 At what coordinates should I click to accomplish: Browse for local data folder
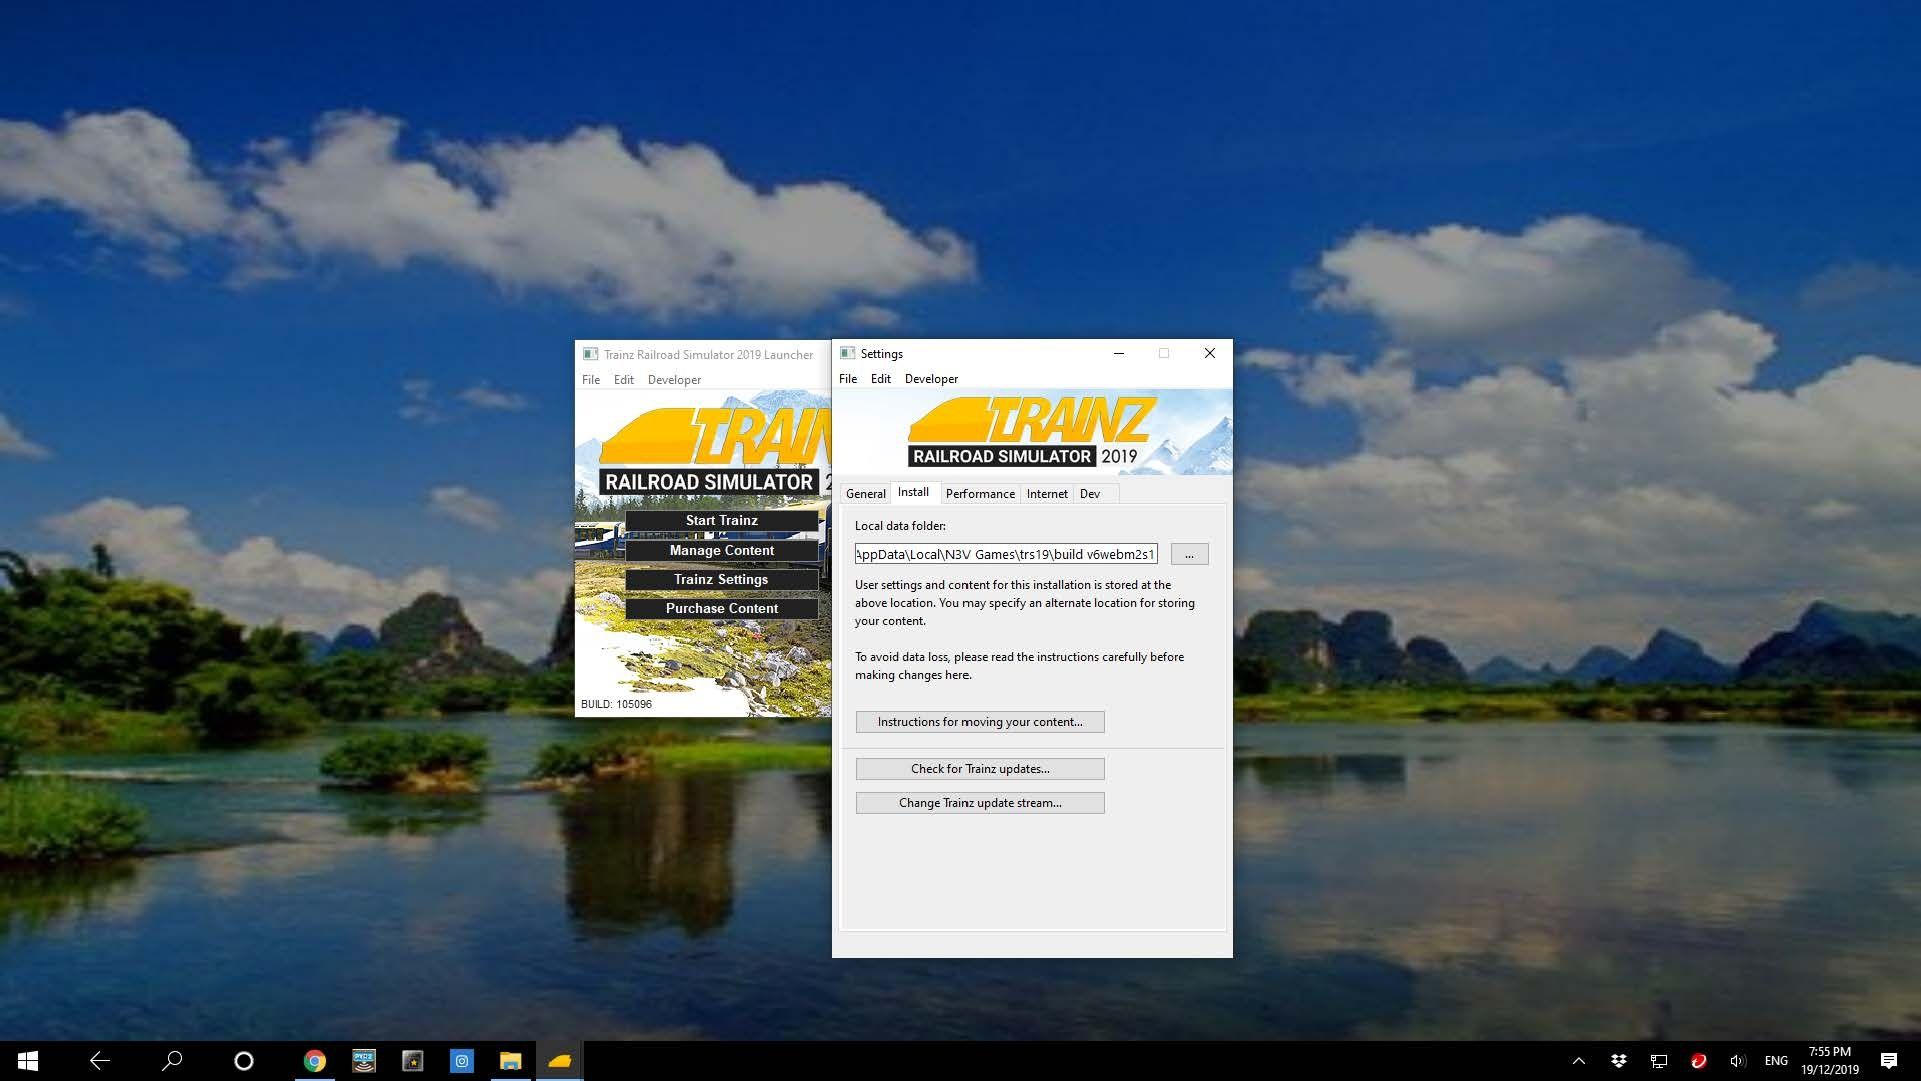click(1189, 555)
